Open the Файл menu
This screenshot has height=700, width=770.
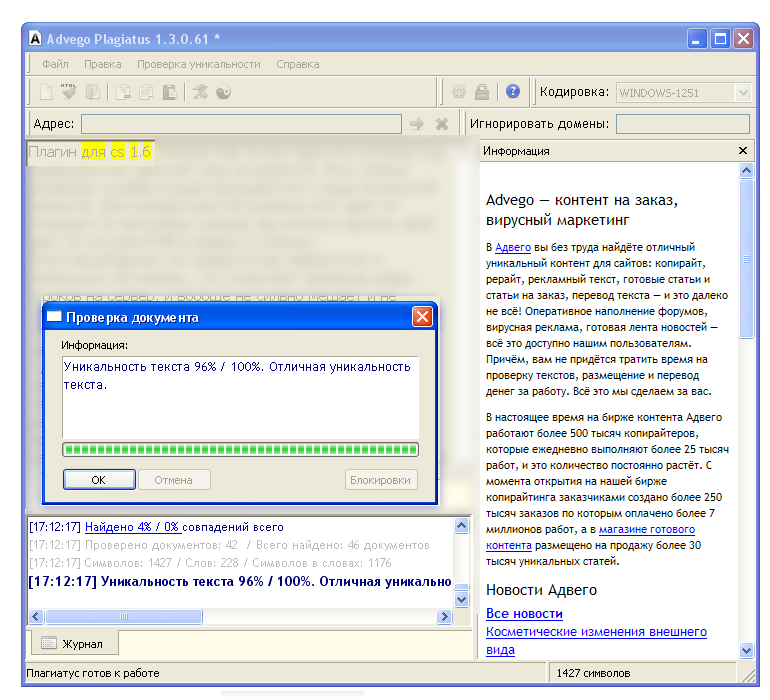(x=55, y=64)
